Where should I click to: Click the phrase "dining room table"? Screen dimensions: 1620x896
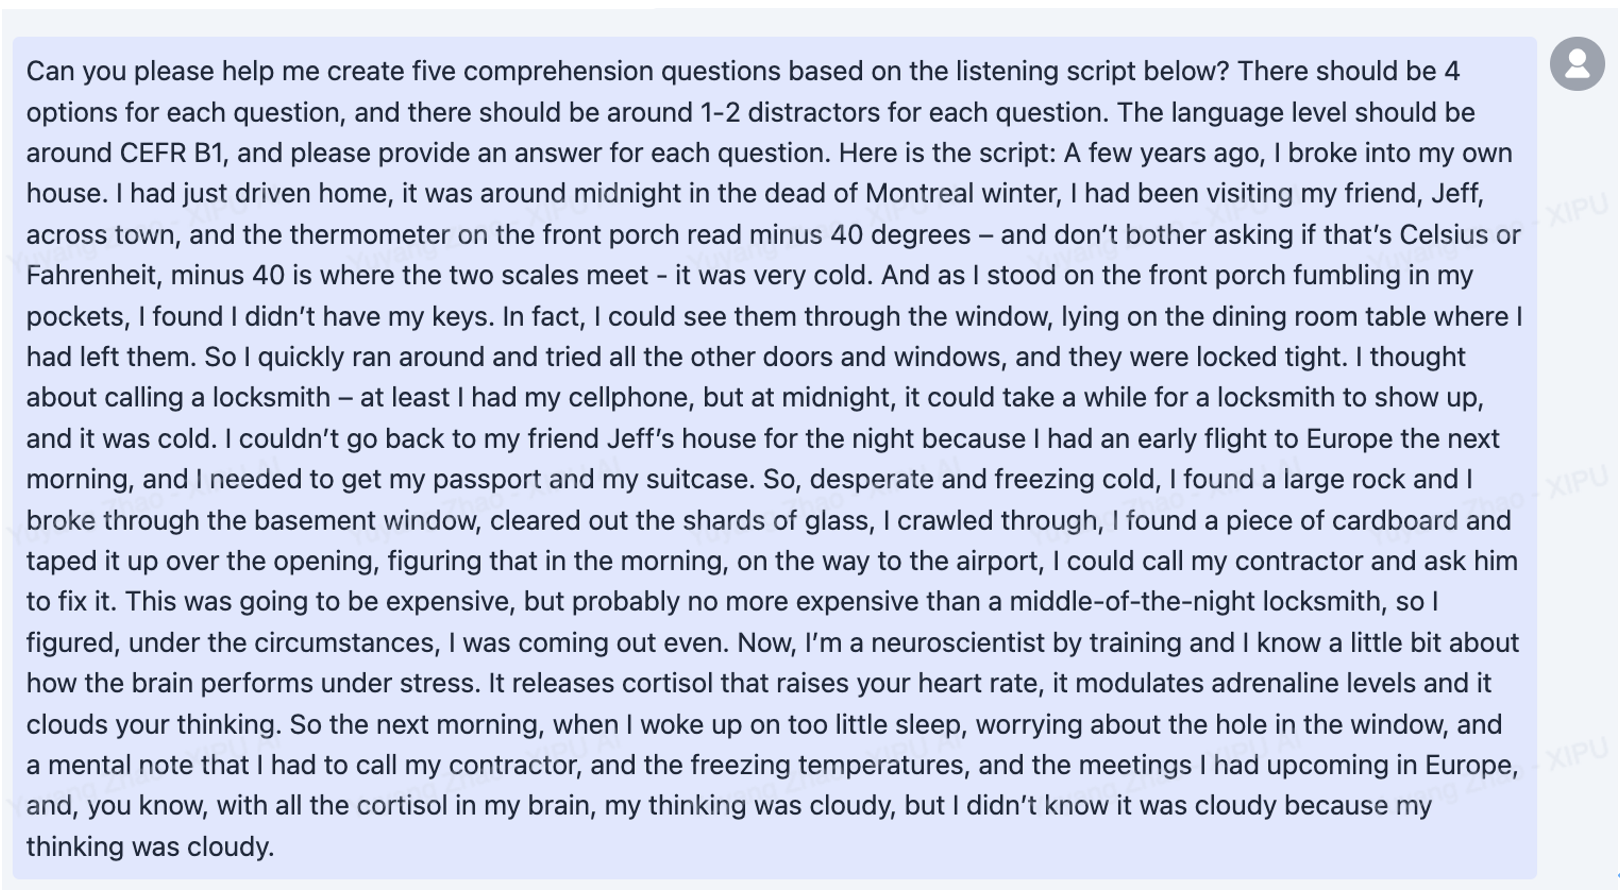coord(1295,317)
